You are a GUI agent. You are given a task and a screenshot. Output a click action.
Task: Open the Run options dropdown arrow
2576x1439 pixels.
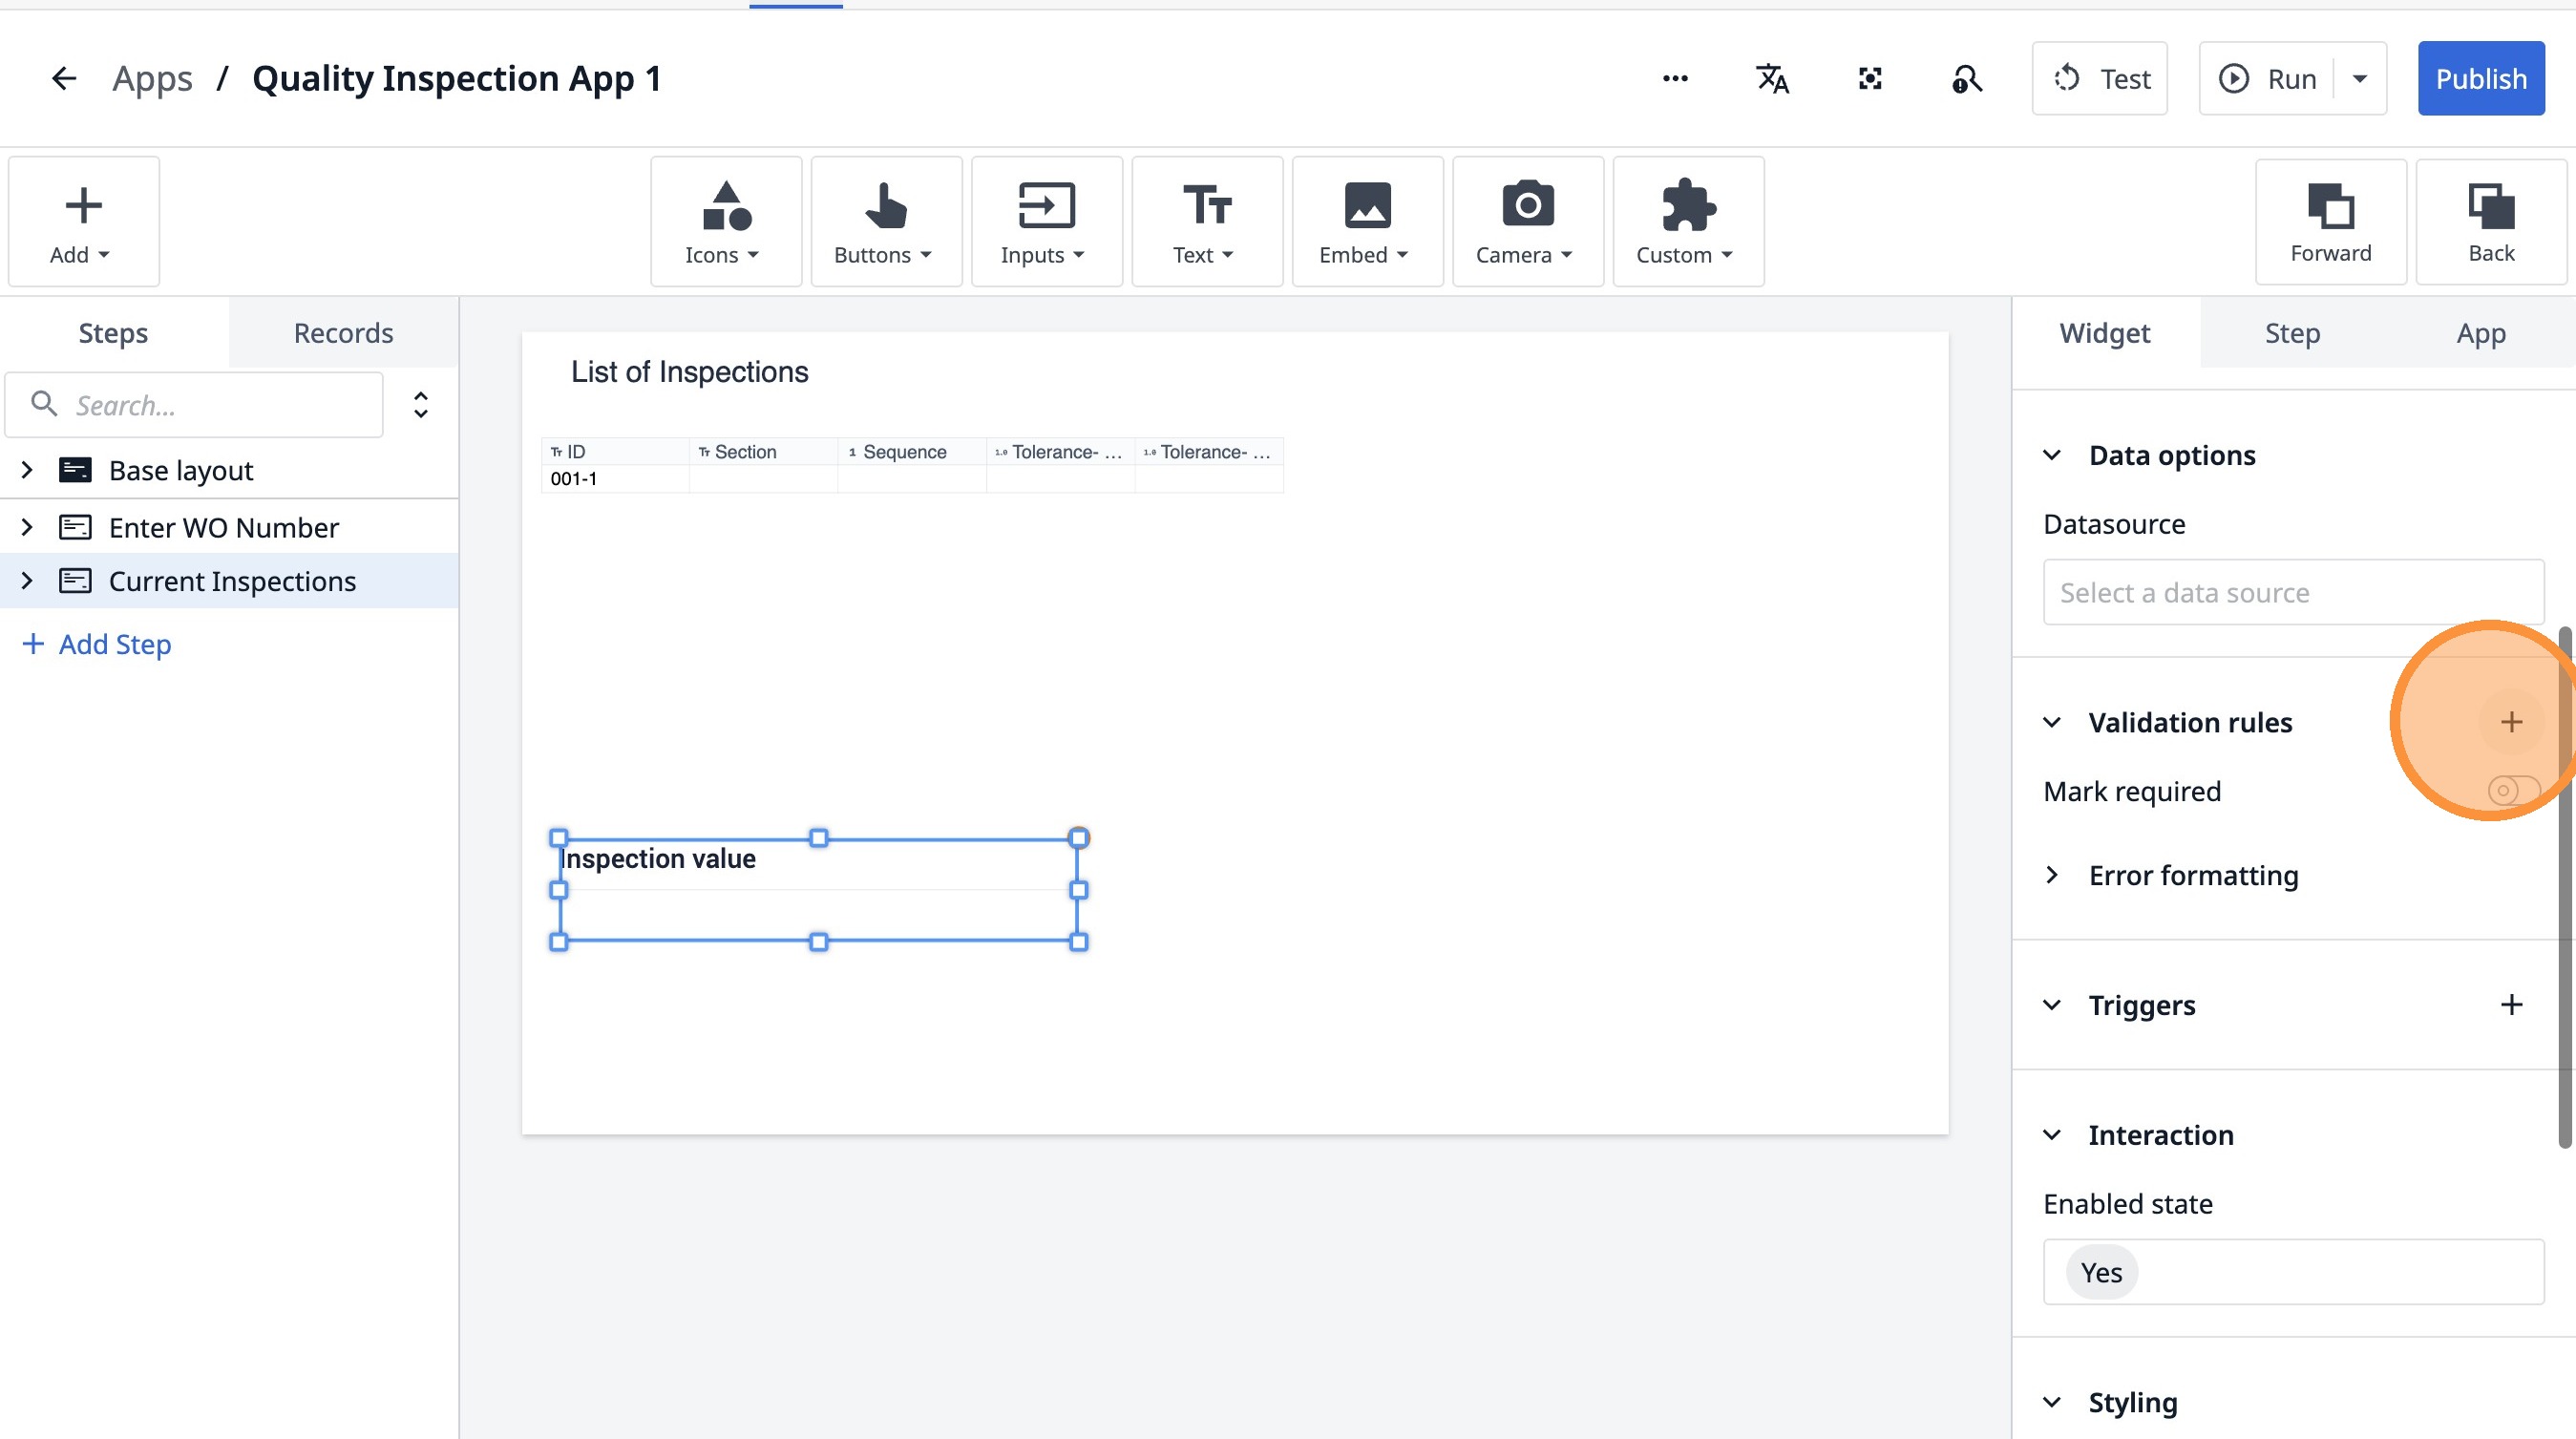tap(2359, 79)
